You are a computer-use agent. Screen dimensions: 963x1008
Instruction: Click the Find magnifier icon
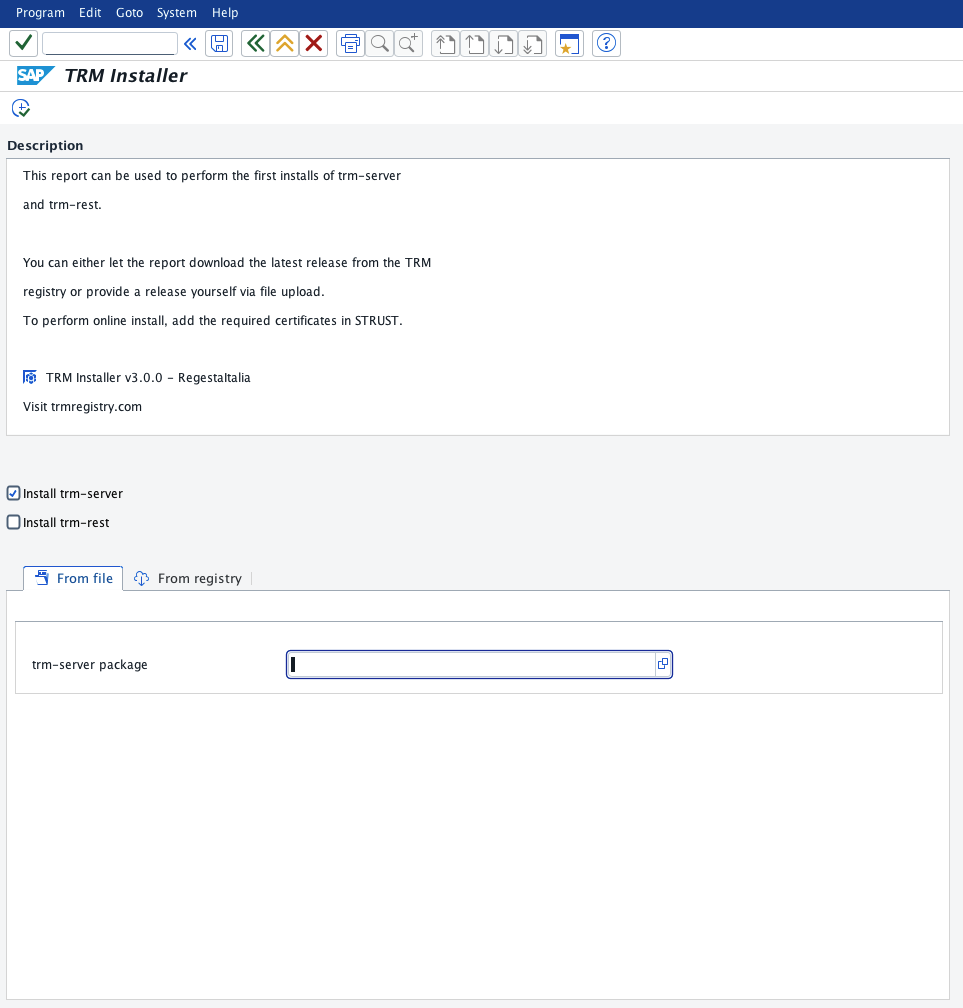coord(380,44)
